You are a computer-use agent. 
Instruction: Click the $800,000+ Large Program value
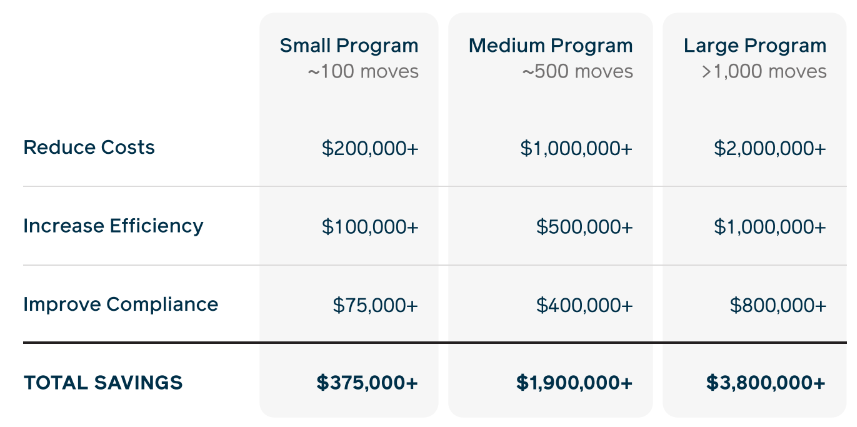[778, 304]
